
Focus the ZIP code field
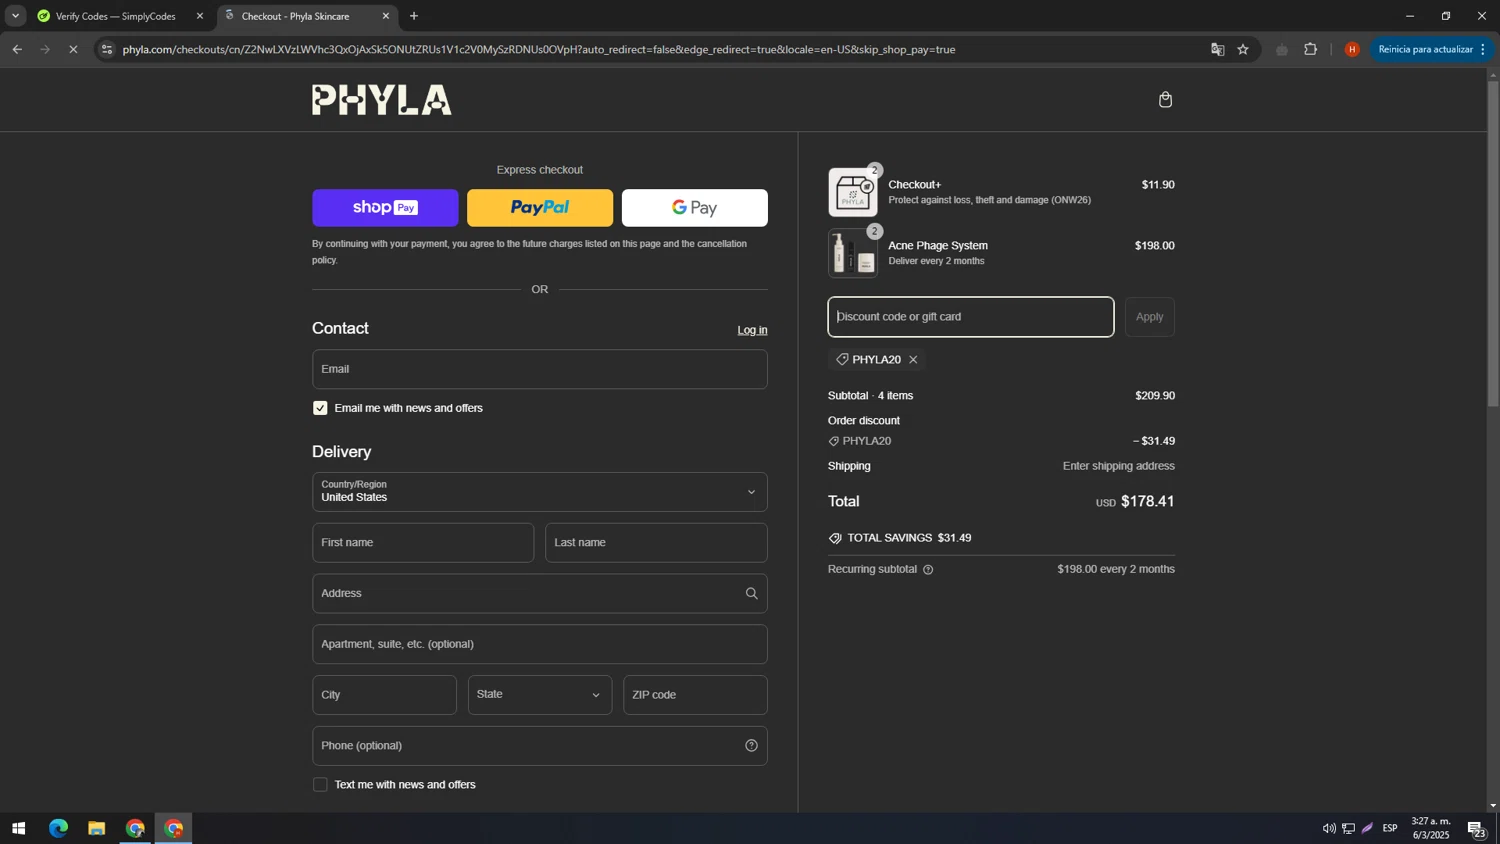pyautogui.click(x=695, y=695)
